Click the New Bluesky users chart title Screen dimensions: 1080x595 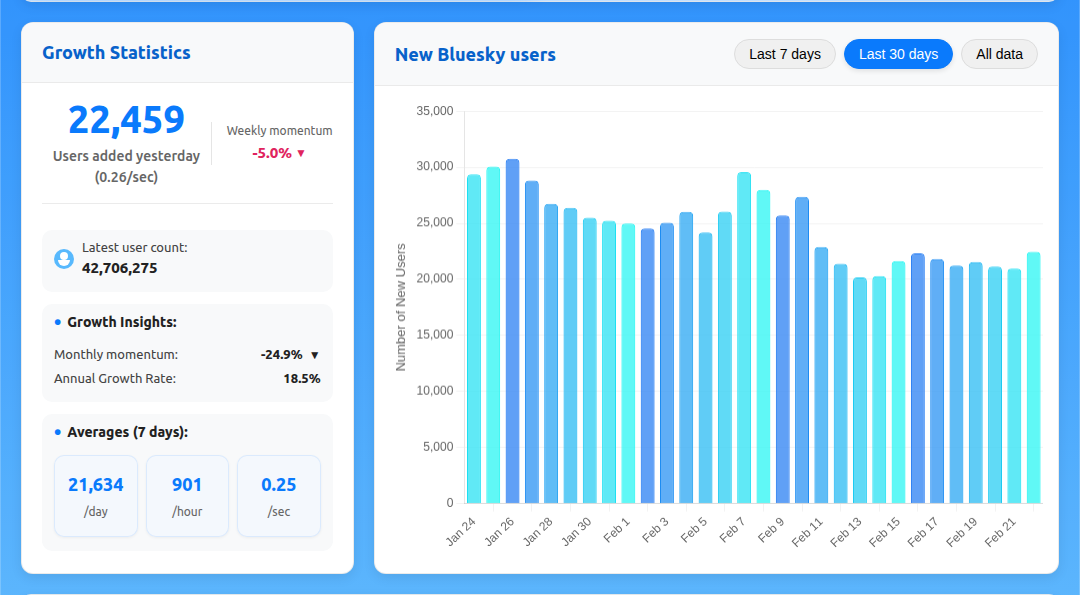475,55
